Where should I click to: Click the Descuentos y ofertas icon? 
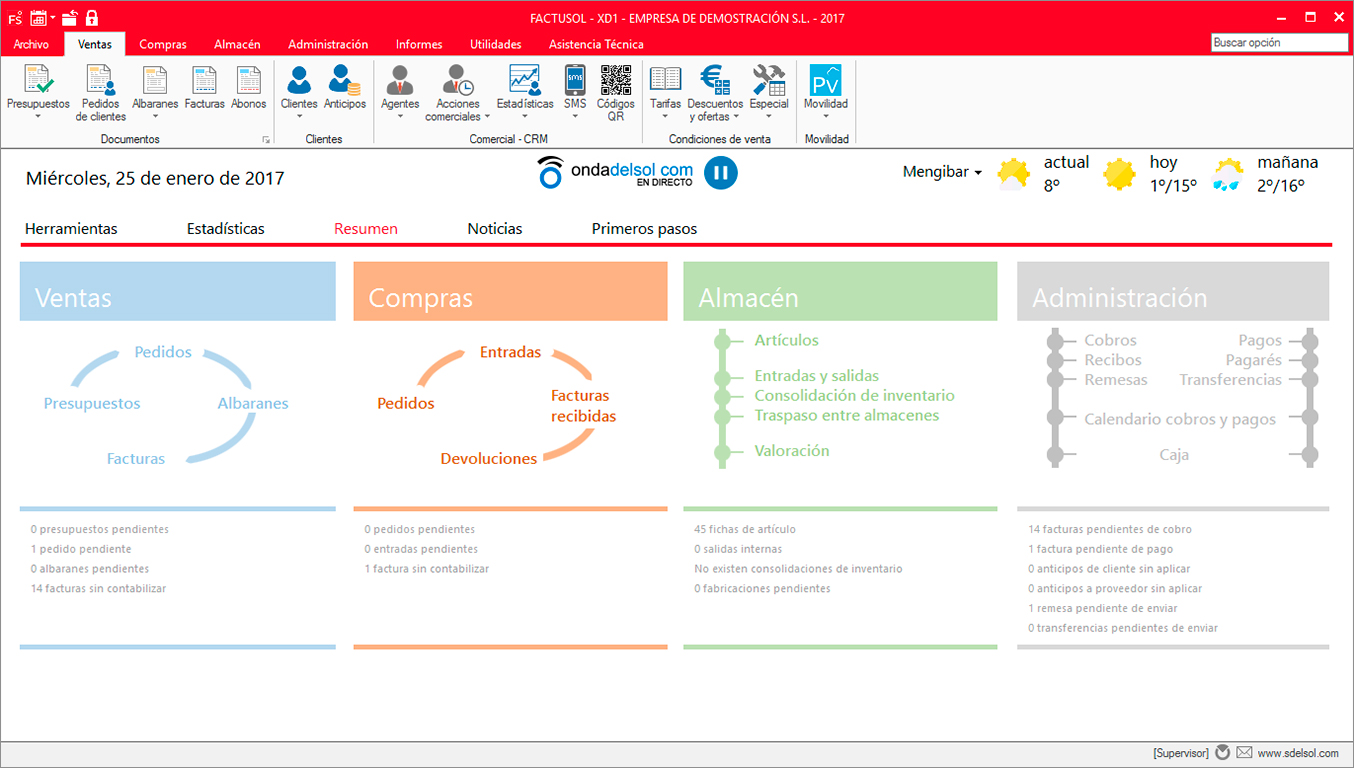tap(715, 80)
